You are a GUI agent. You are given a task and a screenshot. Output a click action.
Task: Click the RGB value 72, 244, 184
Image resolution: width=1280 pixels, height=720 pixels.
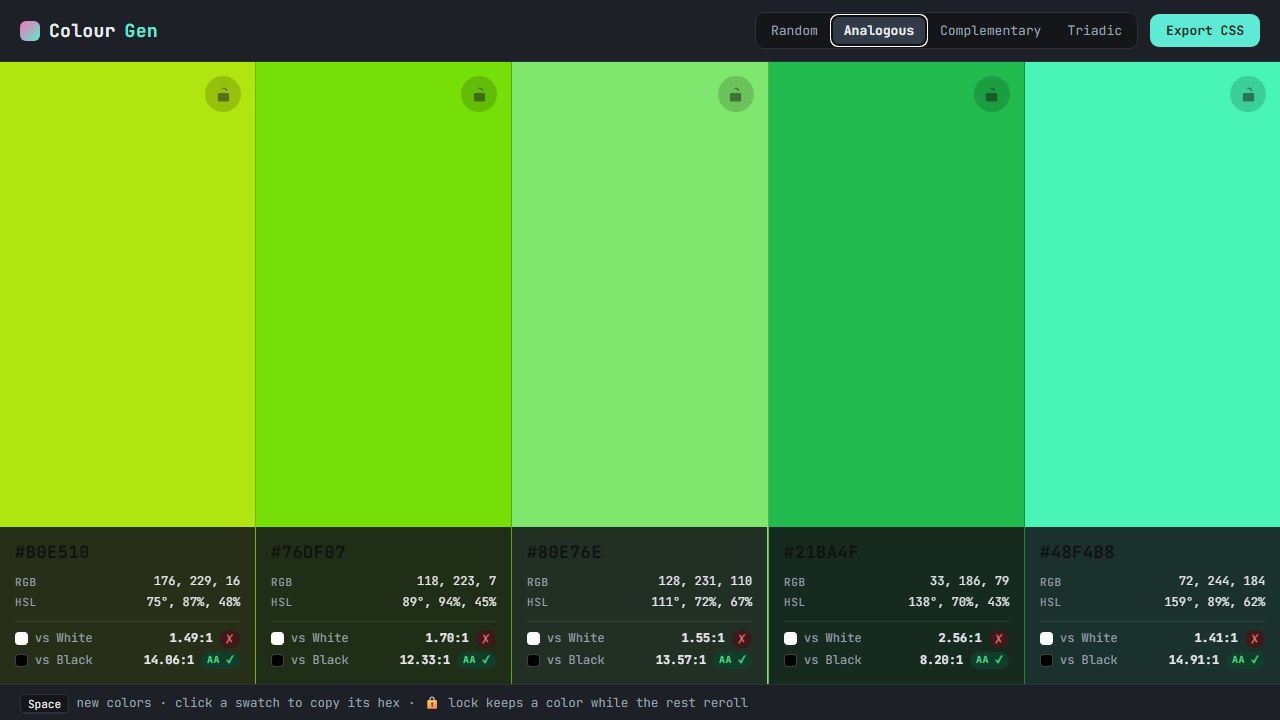[1222, 581]
